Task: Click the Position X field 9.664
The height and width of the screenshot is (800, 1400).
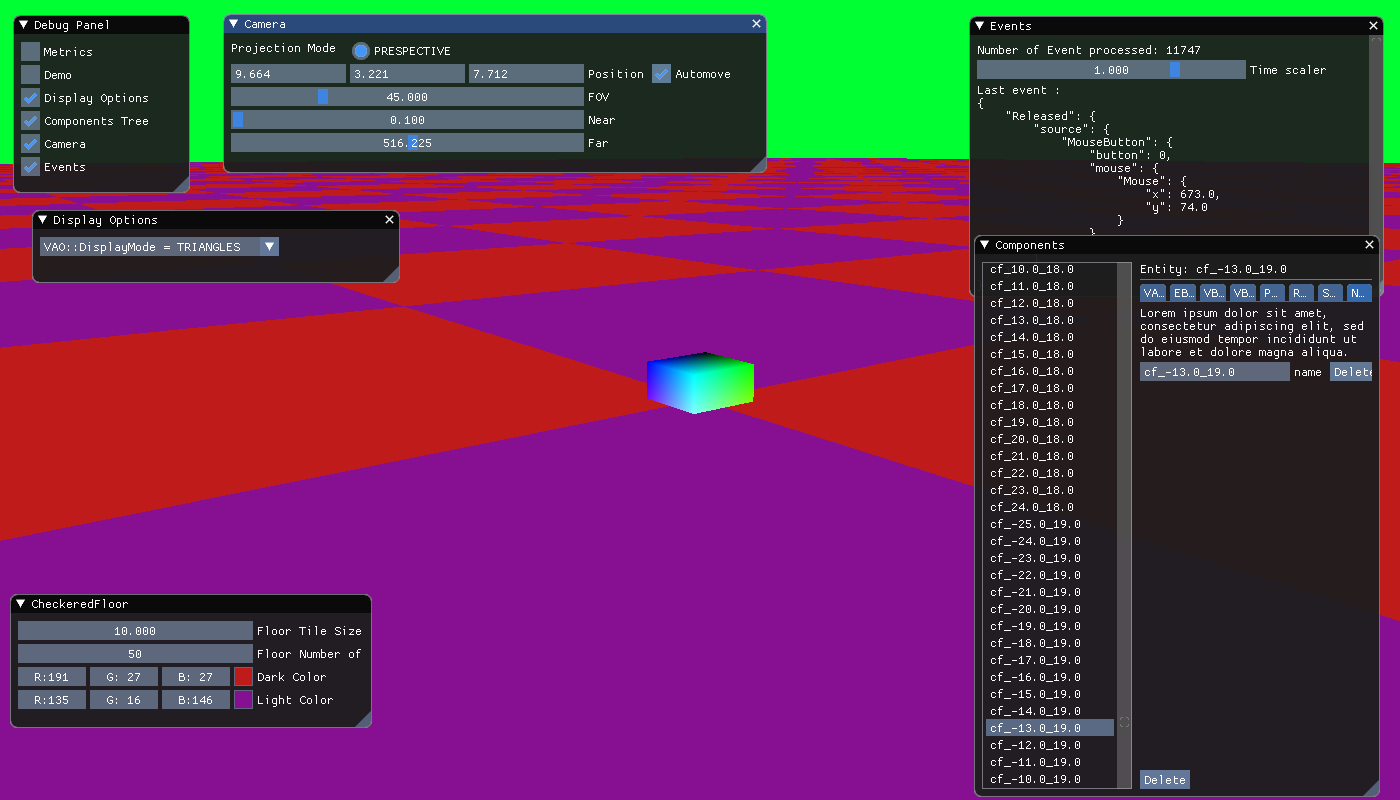Action: tap(288, 74)
